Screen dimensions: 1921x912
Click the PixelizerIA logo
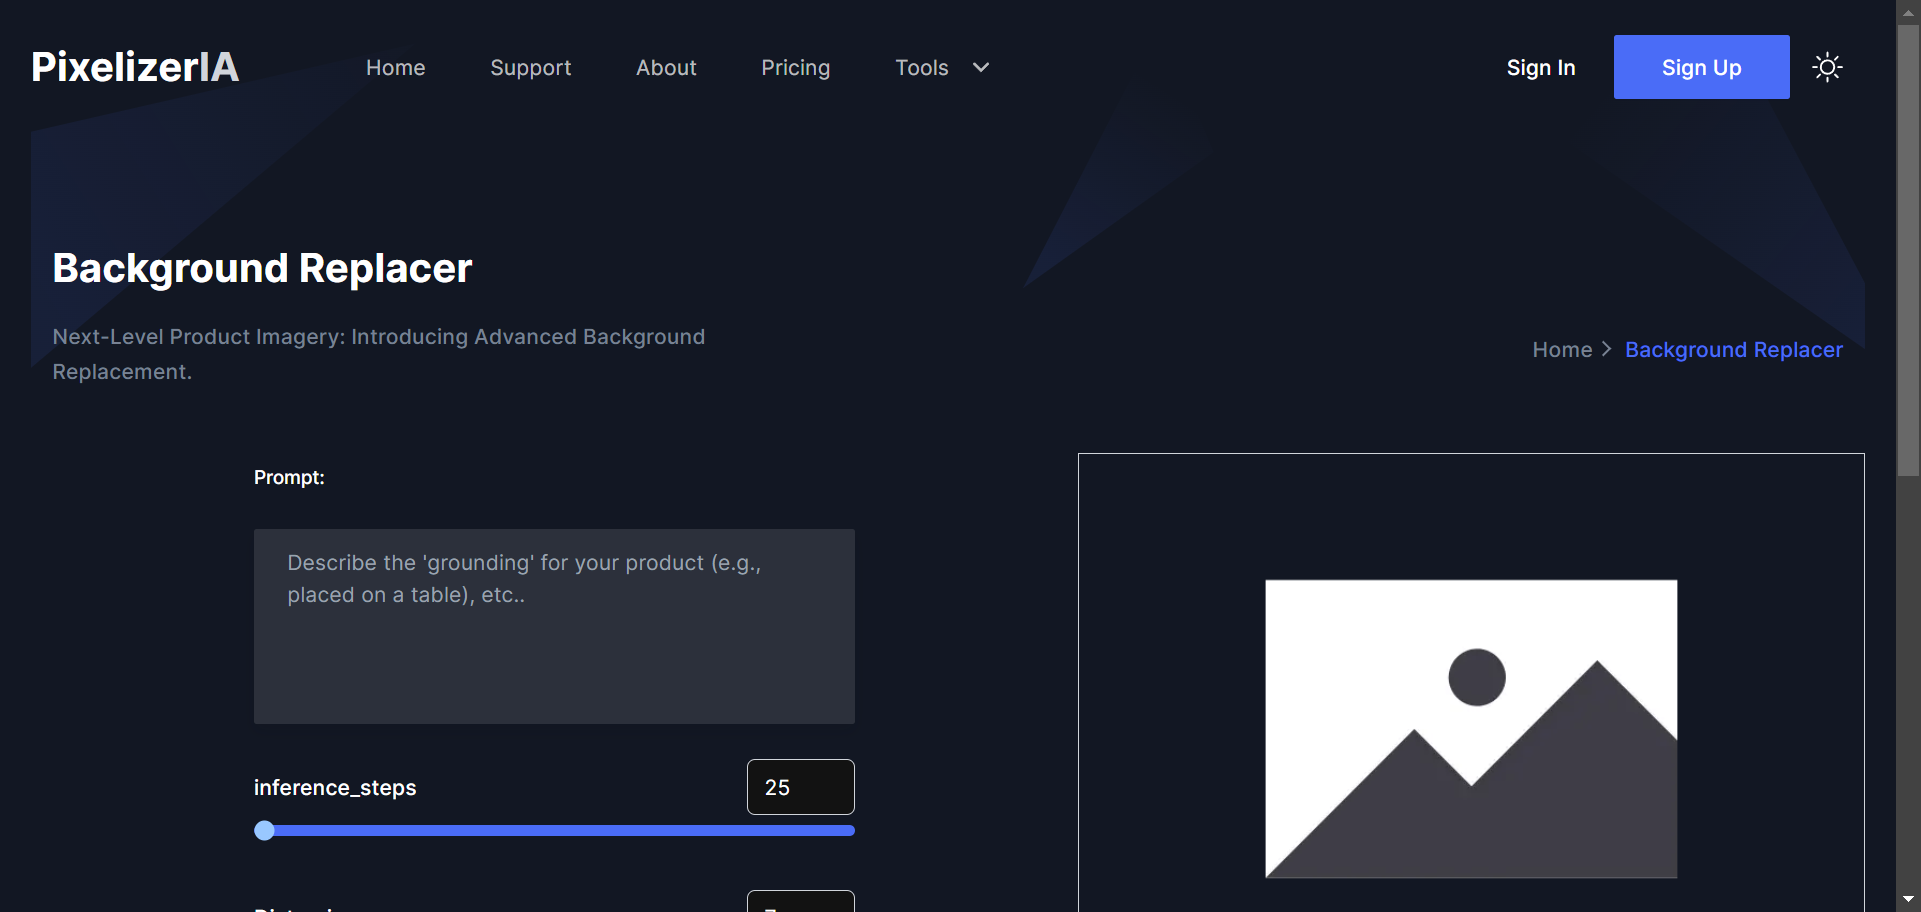pos(135,67)
